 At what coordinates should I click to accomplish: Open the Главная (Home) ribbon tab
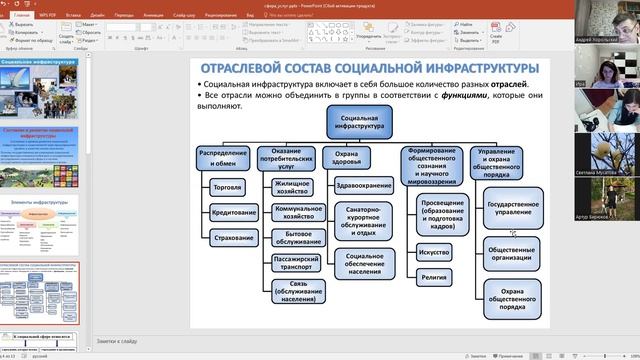pyautogui.click(x=22, y=15)
